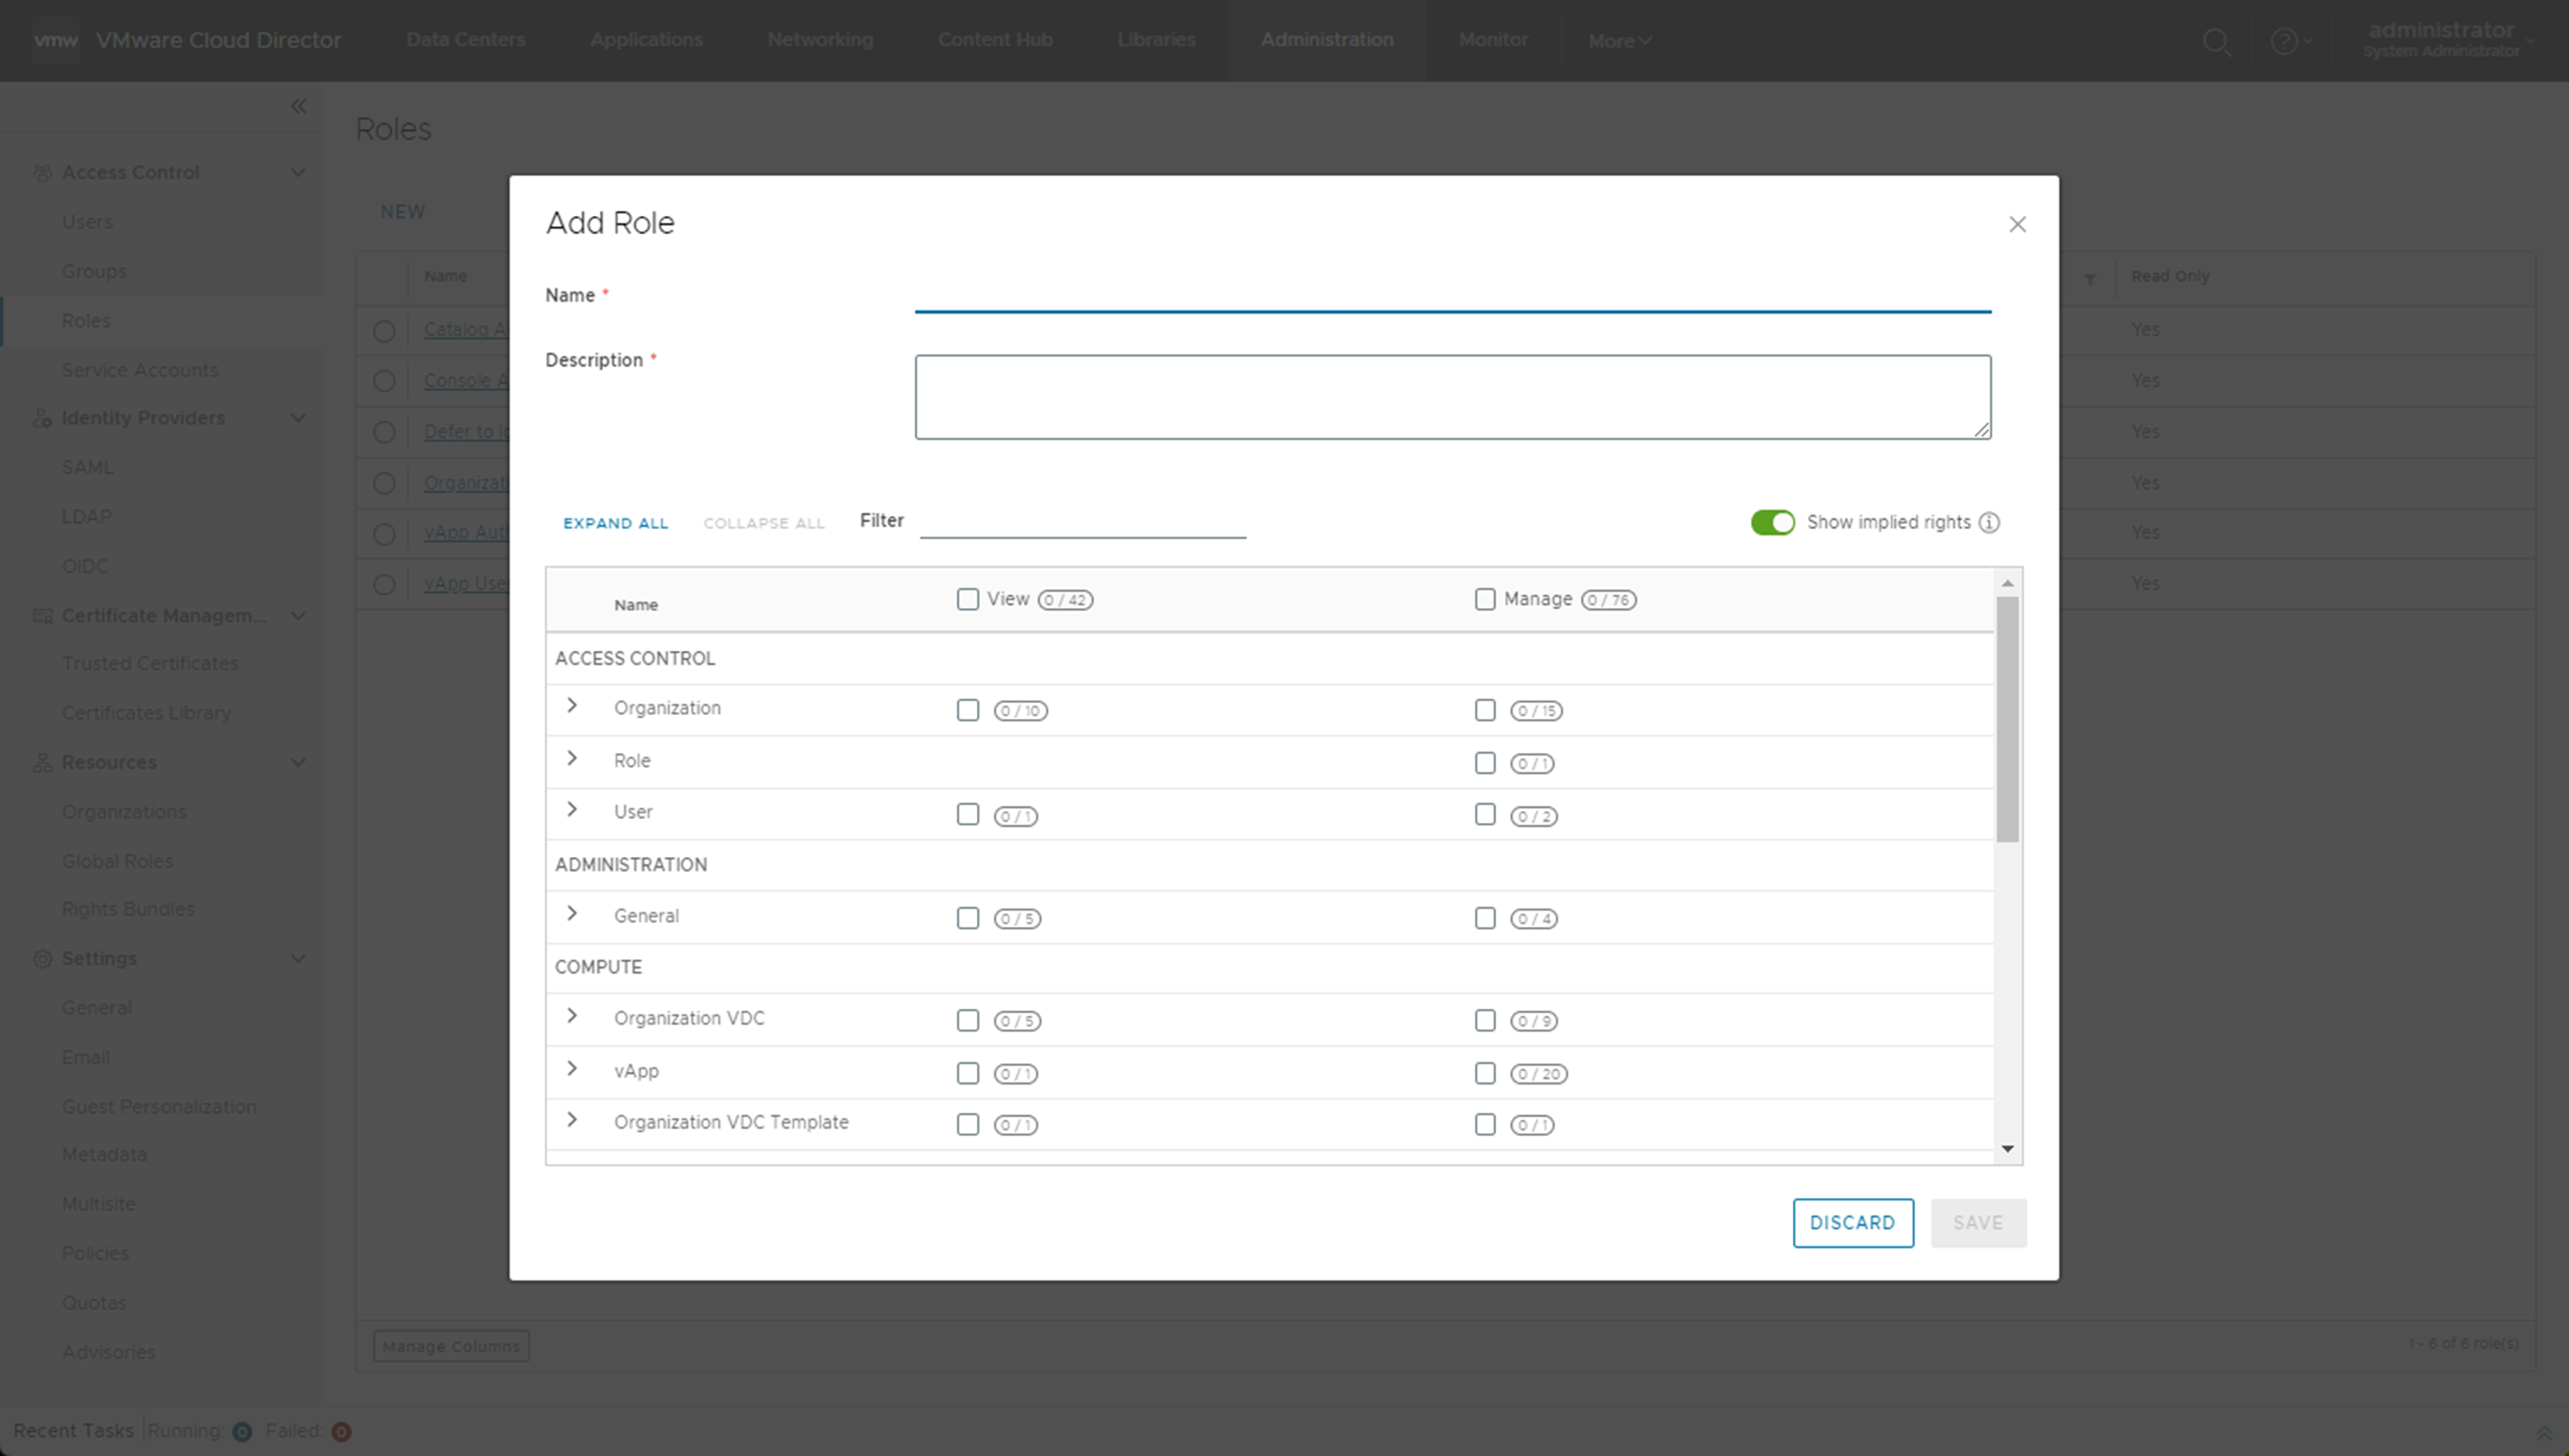Open the Content Hub tab
The height and width of the screenshot is (1456, 2569).
pyautogui.click(x=995, y=40)
